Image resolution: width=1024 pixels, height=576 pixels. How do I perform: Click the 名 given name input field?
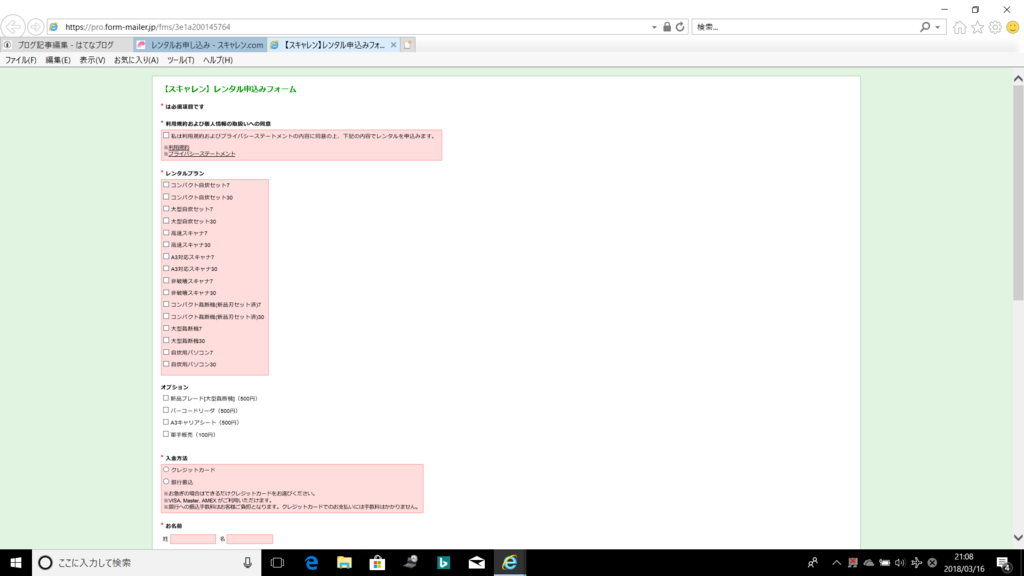(x=249, y=539)
